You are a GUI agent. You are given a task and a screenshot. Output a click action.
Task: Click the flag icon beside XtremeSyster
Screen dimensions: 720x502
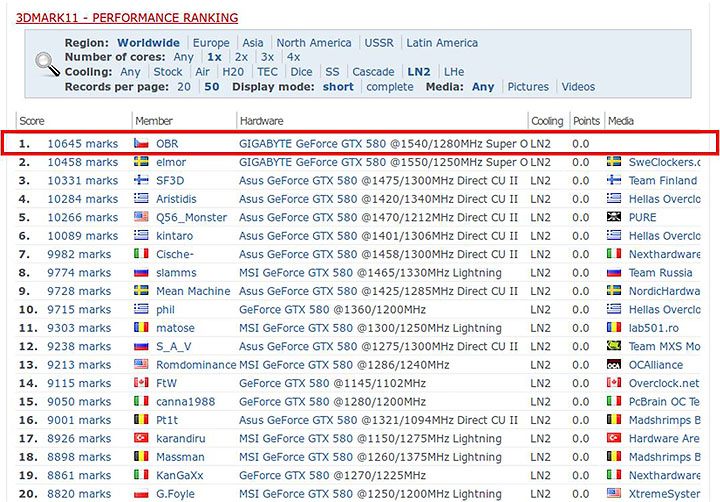tap(614, 493)
